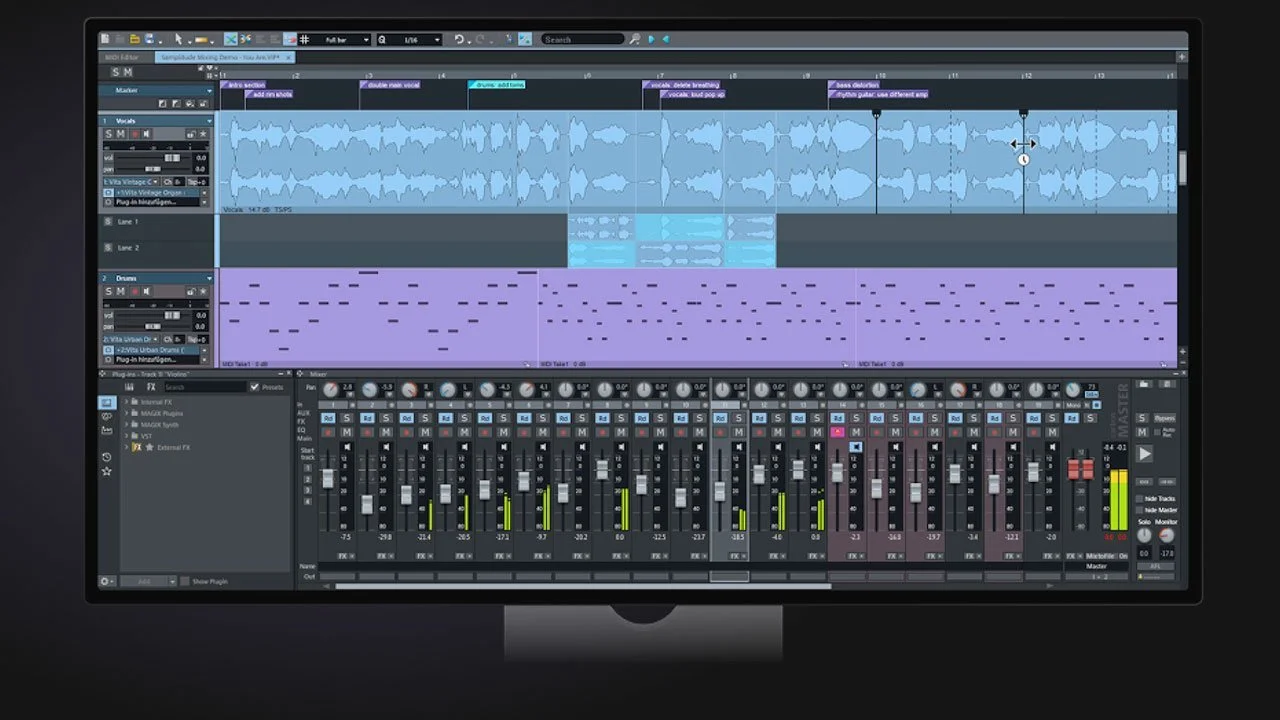Adjust the Drums track vol slider
Viewport: 1280px width, 720px height.
(172, 315)
